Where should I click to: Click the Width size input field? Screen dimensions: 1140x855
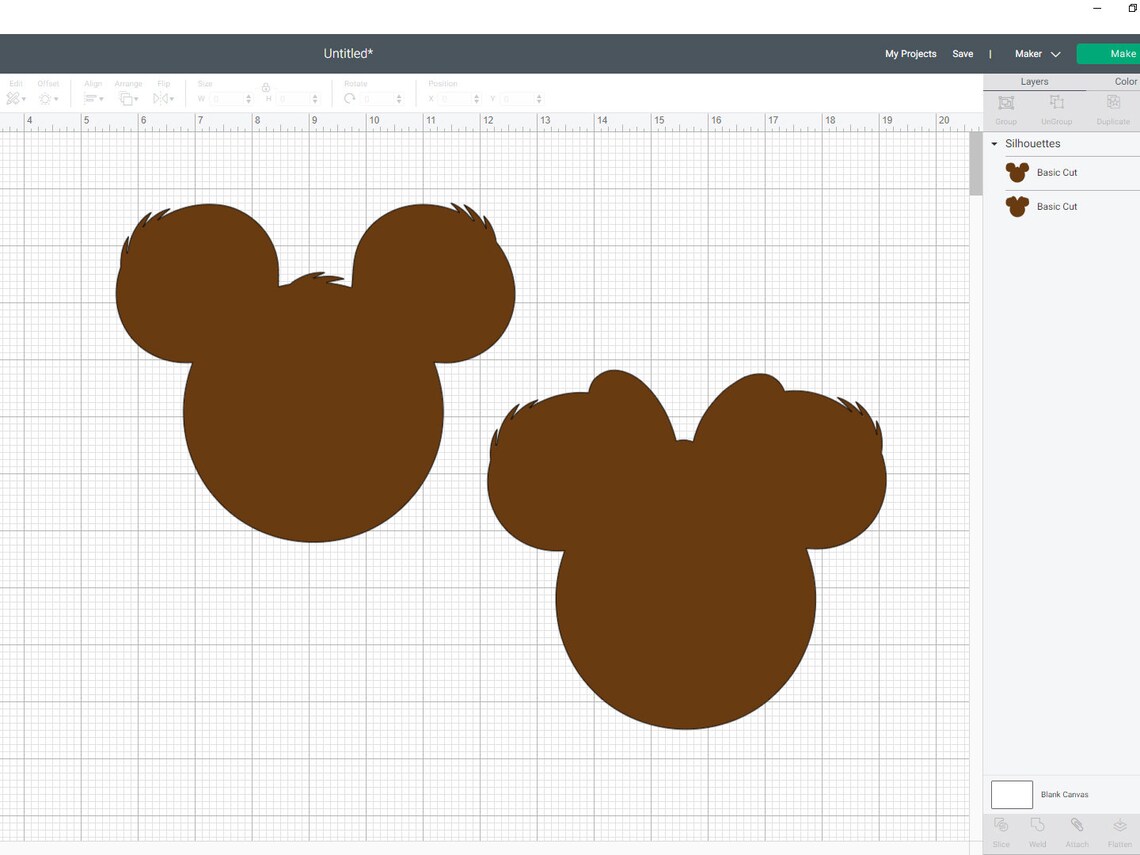point(226,99)
